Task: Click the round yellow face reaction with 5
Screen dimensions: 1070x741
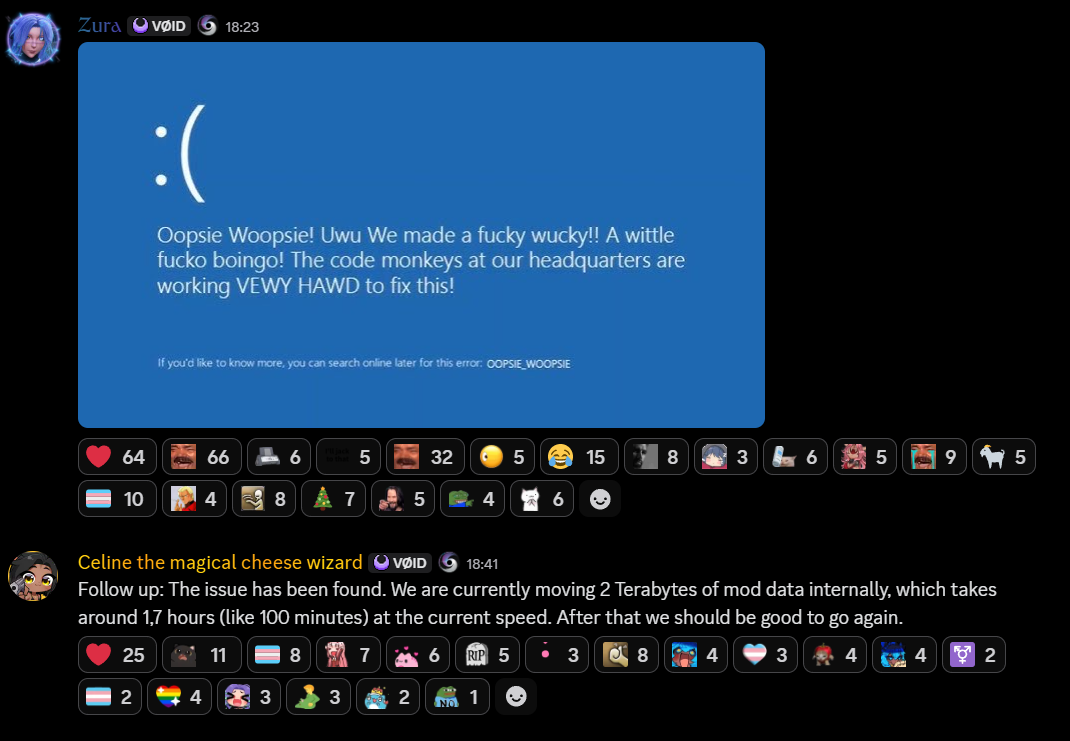Action: (502, 456)
